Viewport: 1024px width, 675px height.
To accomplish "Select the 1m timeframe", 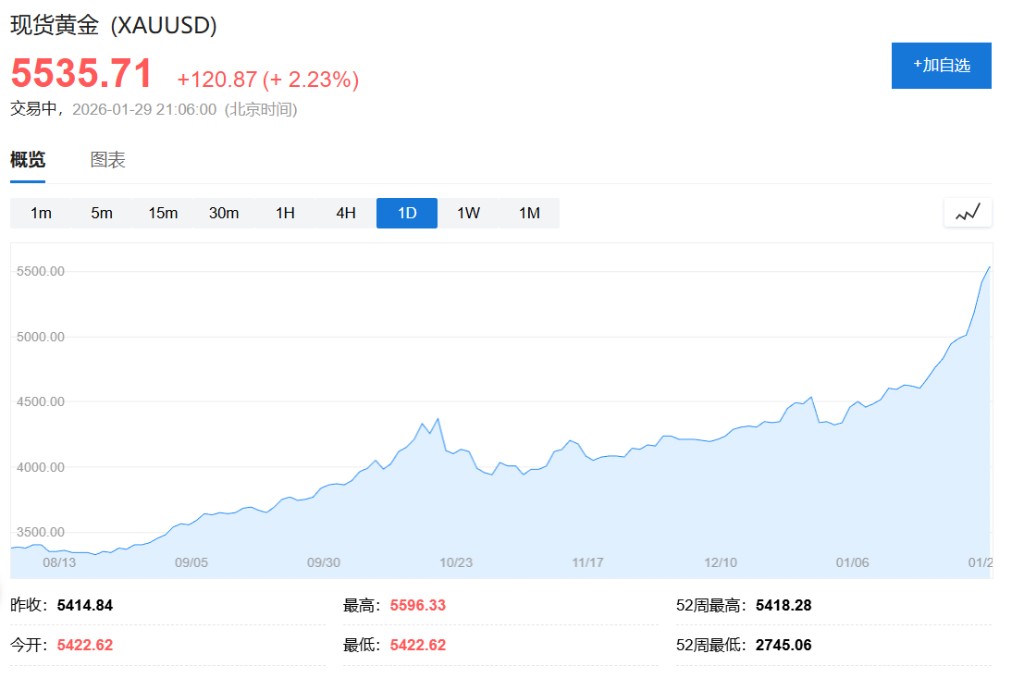I will [41, 213].
